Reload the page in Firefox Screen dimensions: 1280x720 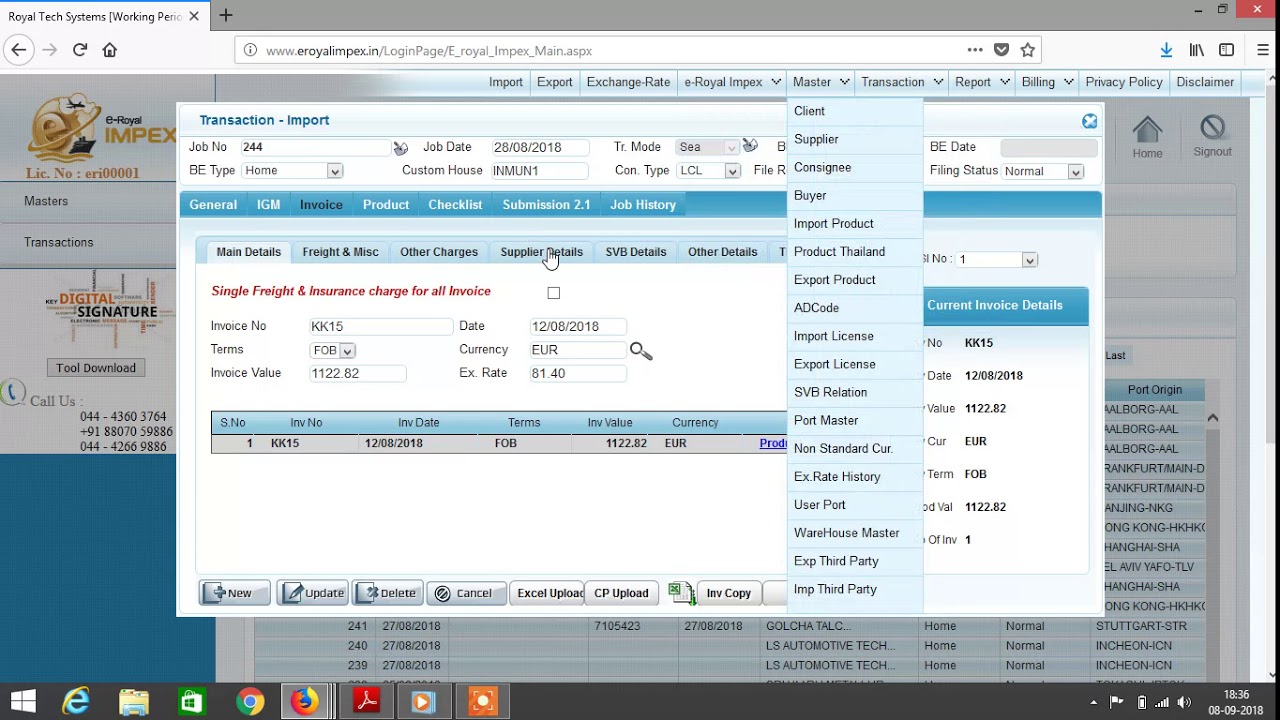click(80, 50)
